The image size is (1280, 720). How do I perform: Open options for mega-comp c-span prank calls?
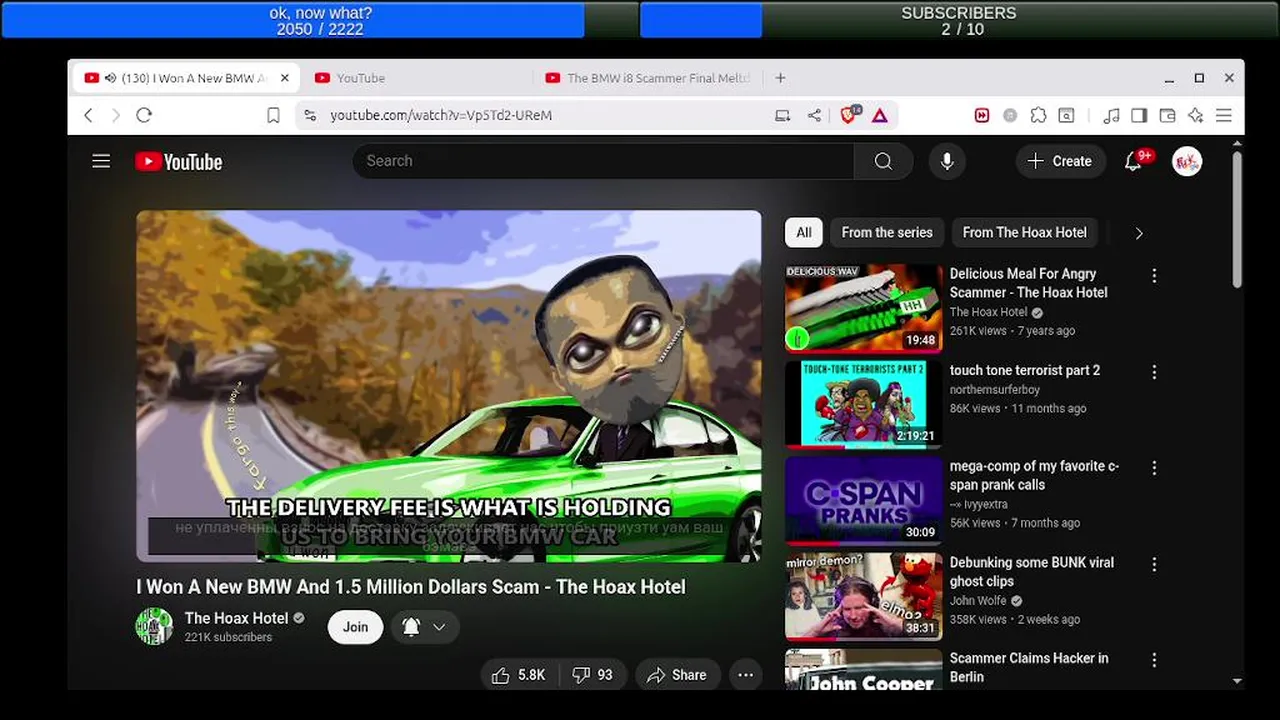(x=1154, y=468)
